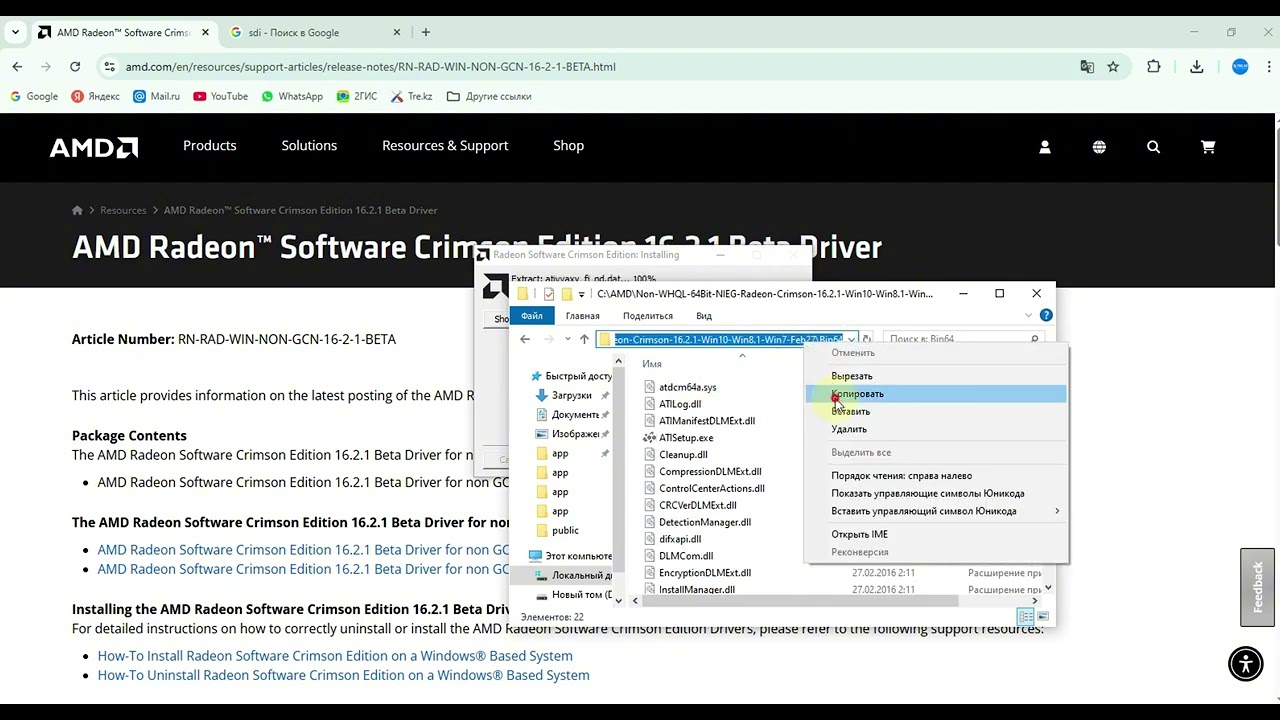Choose Удалить in context menu
This screenshot has width=1280, height=720.
coord(936,429)
